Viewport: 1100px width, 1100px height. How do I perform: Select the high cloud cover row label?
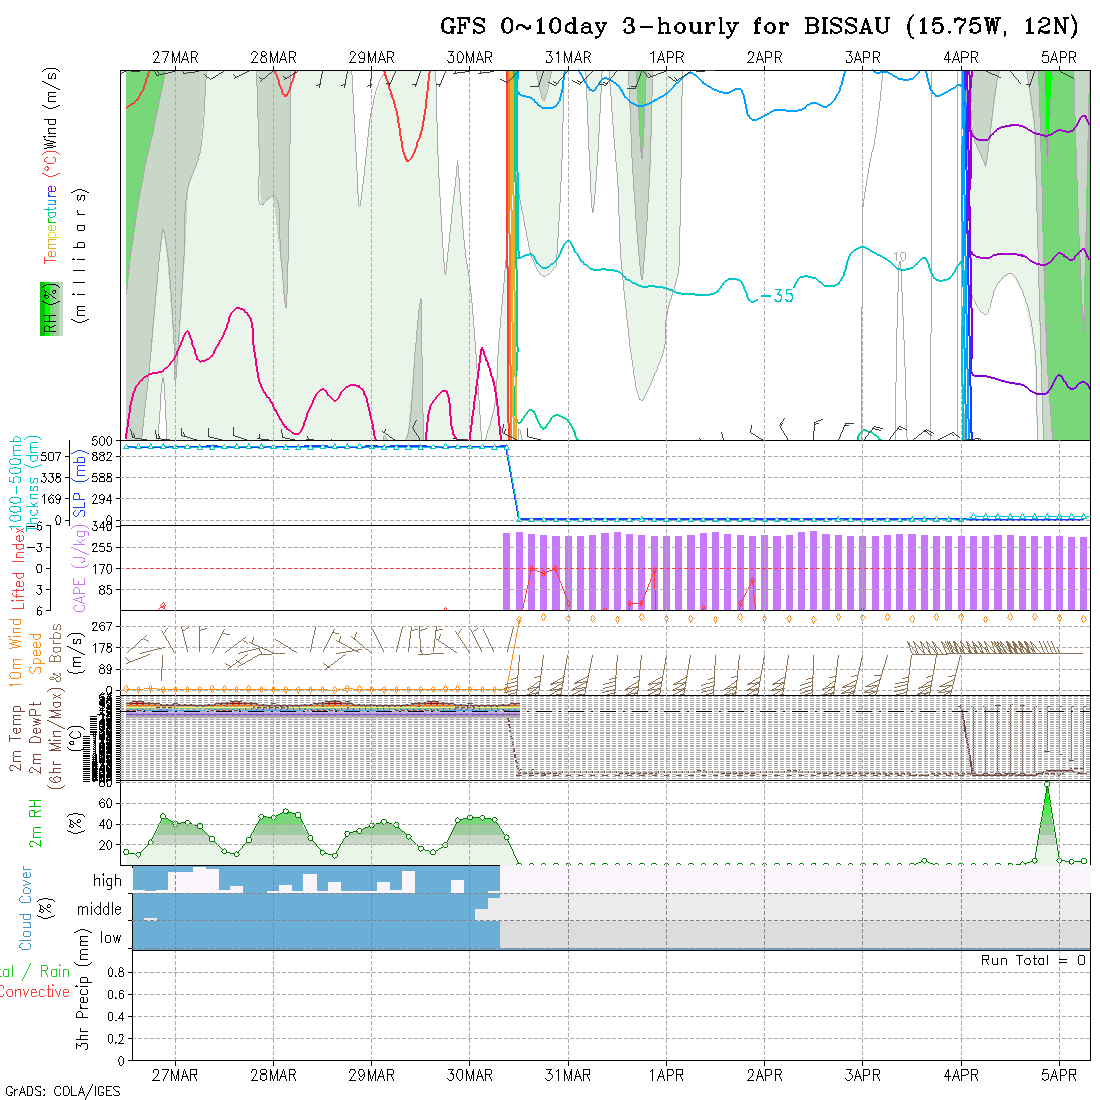107,881
